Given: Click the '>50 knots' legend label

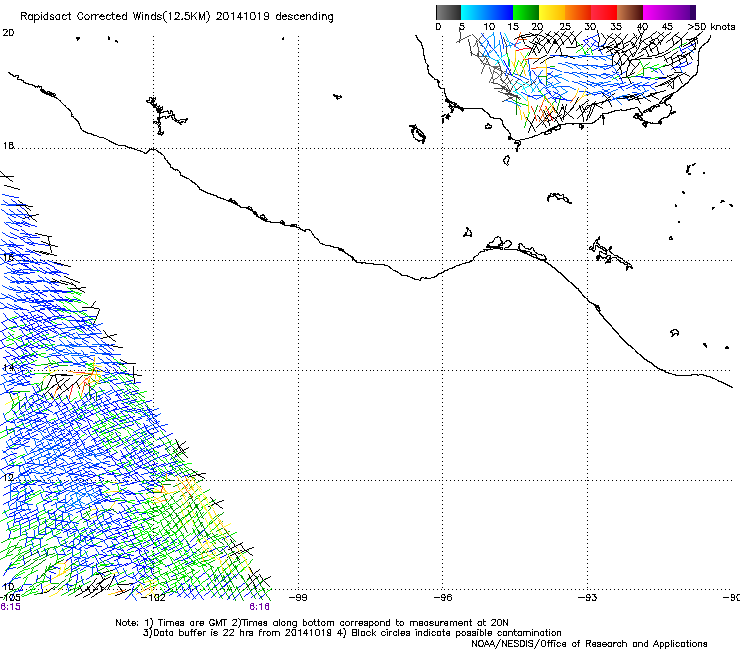Looking at the screenshot, I should coord(711,26).
